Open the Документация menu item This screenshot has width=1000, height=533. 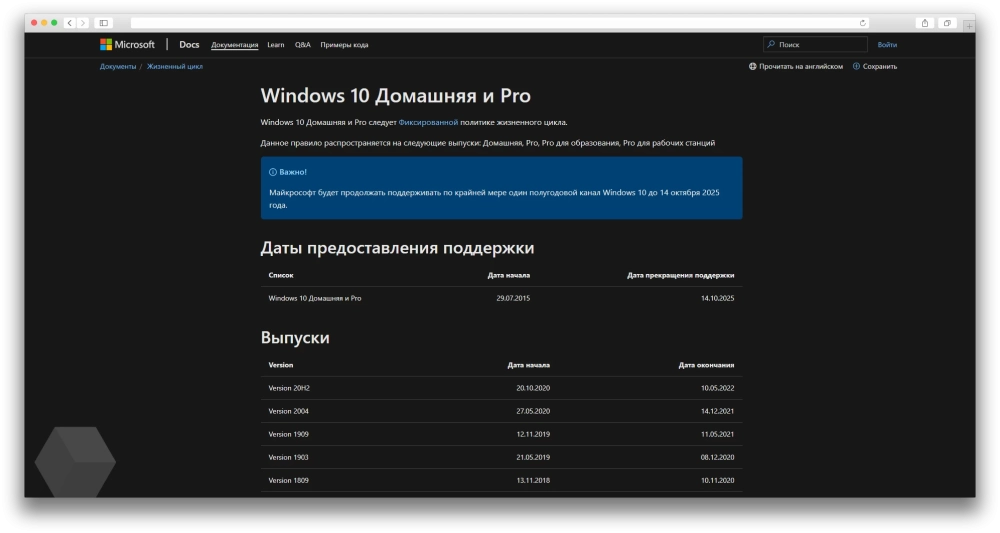coord(235,45)
